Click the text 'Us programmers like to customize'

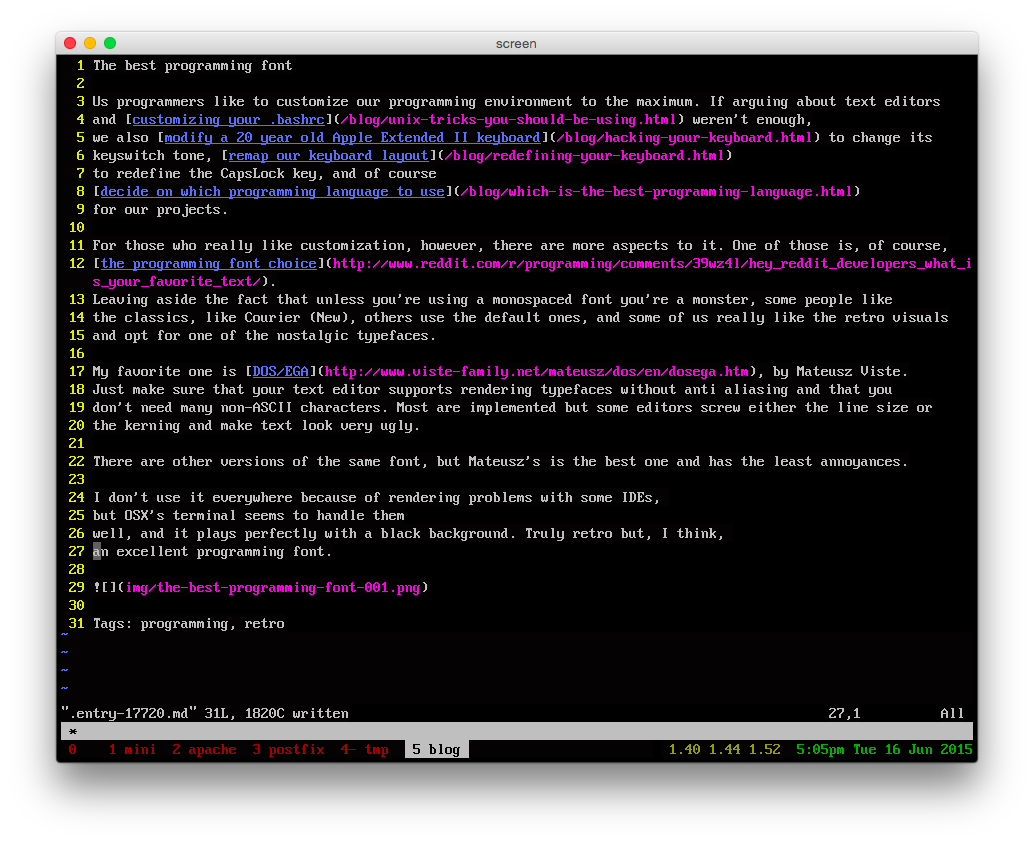(220, 102)
